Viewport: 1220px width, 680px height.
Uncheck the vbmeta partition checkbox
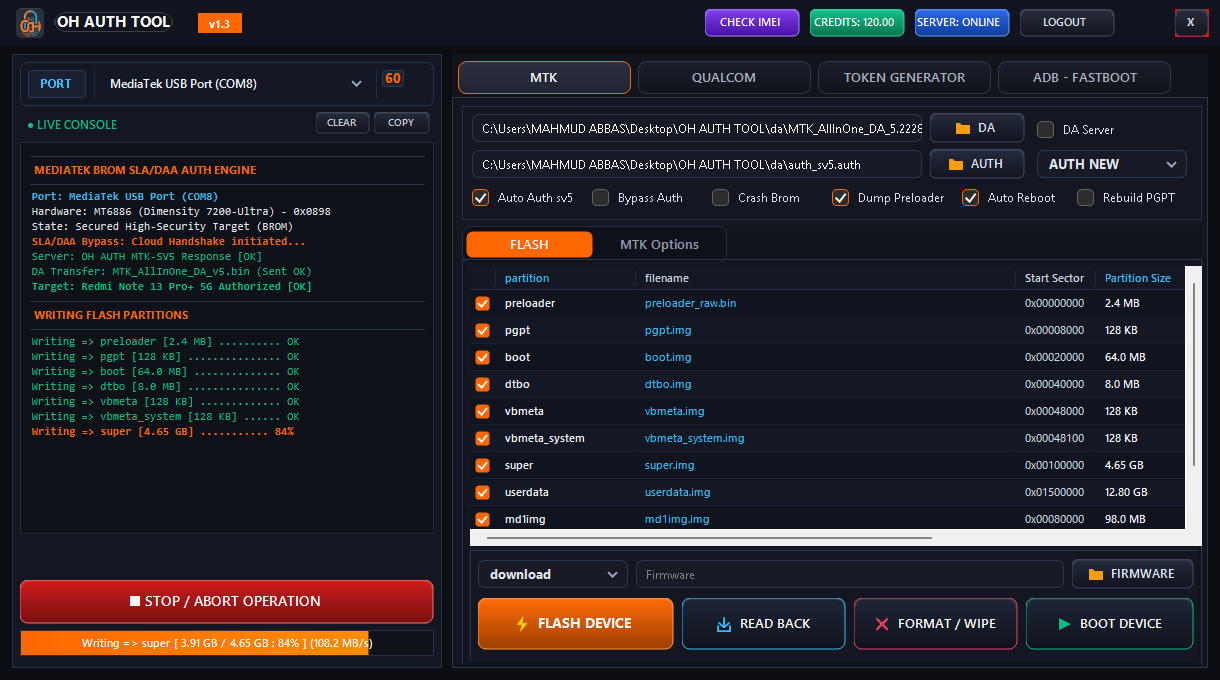(x=483, y=411)
